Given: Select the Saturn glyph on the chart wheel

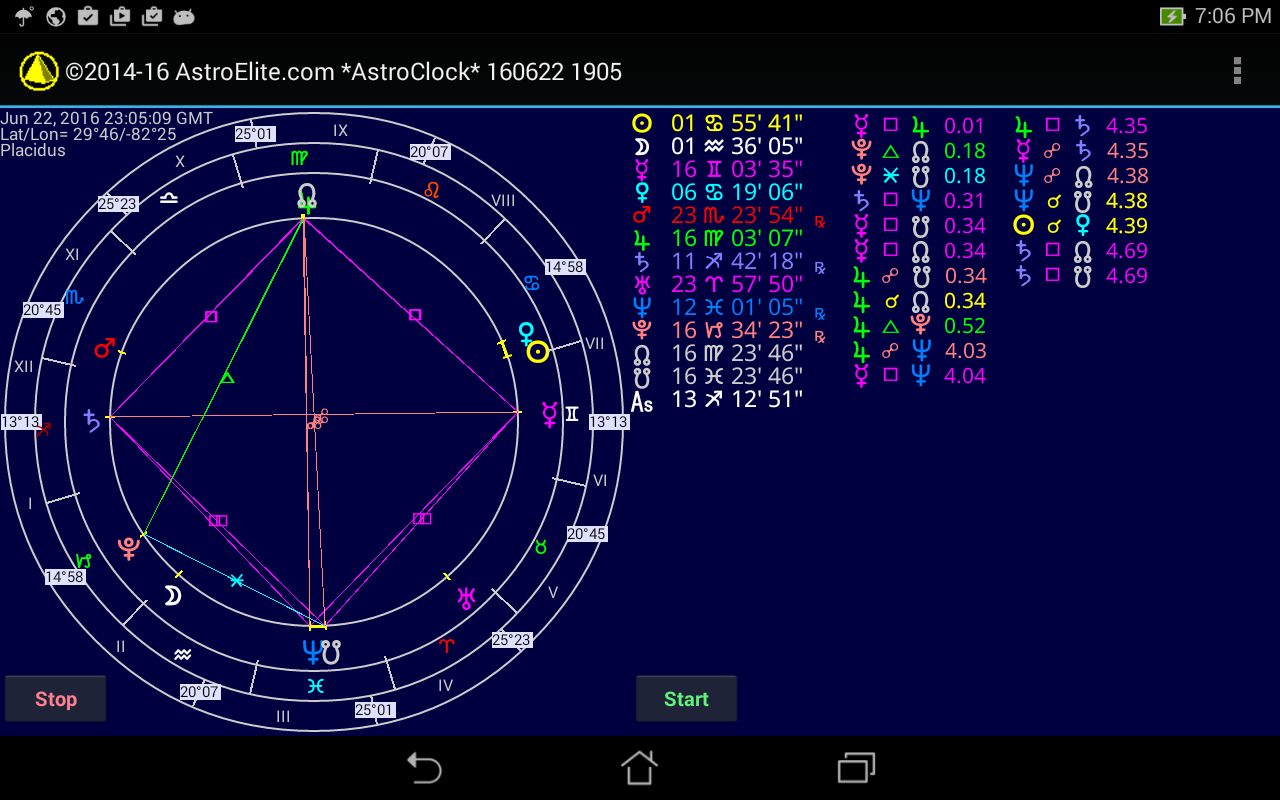Looking at the screenshot, I should (x=92, y=421).
